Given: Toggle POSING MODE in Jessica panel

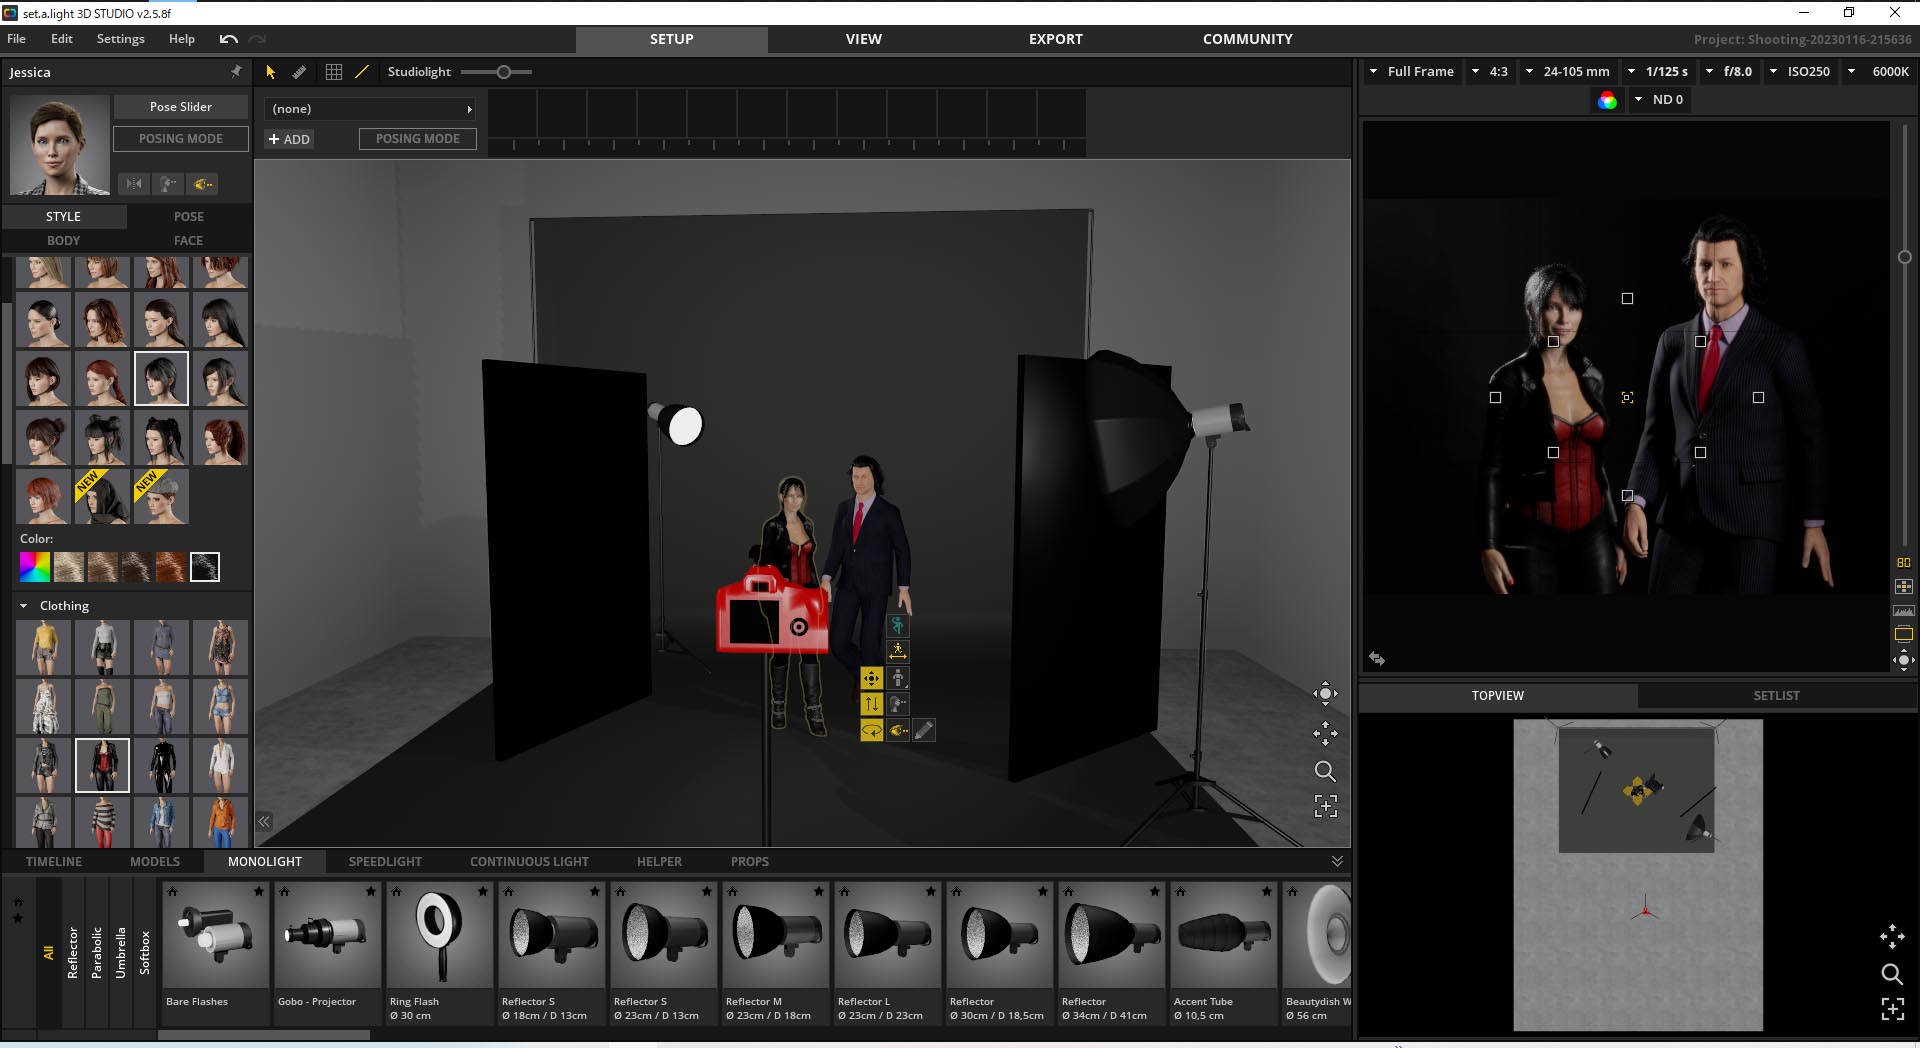Looking at the screenshot, I should coord(181,139).
